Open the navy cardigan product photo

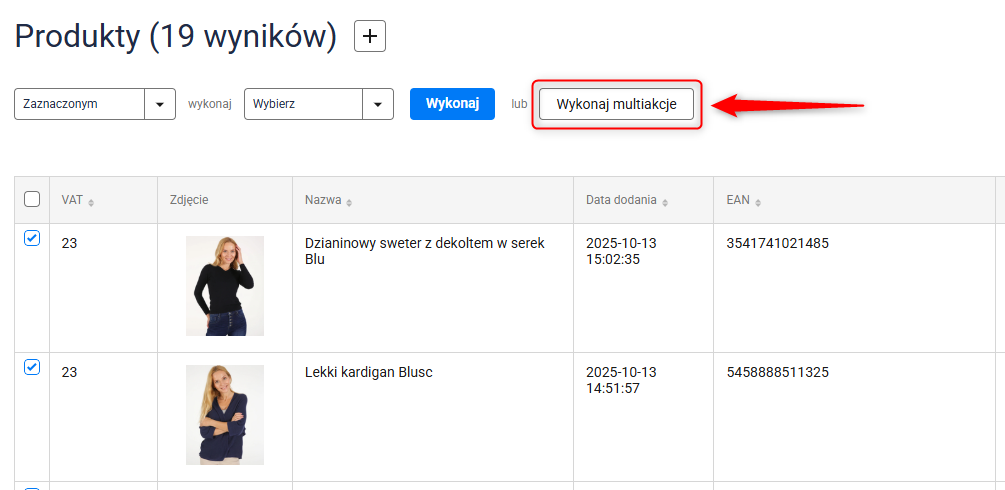click(x=225, y=414)
